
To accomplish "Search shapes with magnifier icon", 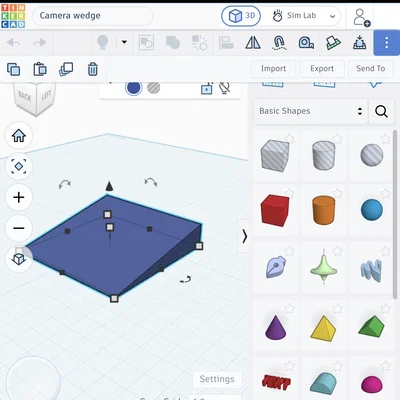I will click(381, 111).
